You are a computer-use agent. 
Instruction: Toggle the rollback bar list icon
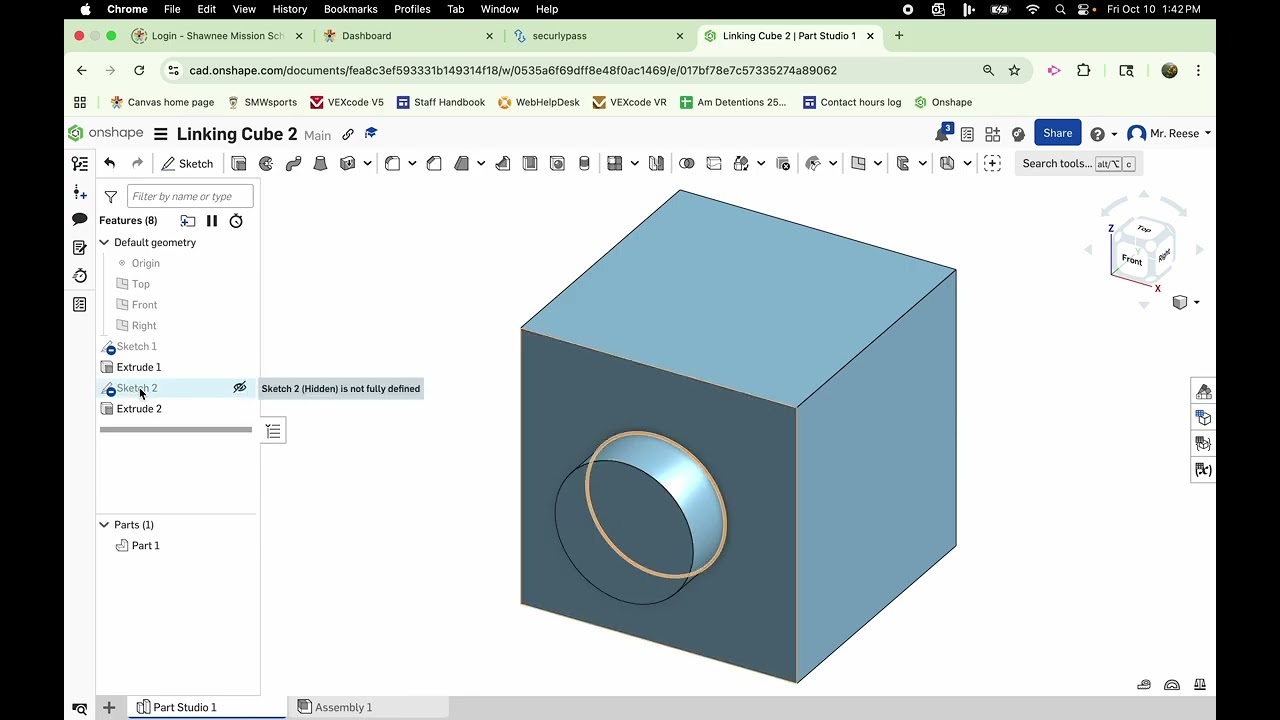tap(273, 431)
